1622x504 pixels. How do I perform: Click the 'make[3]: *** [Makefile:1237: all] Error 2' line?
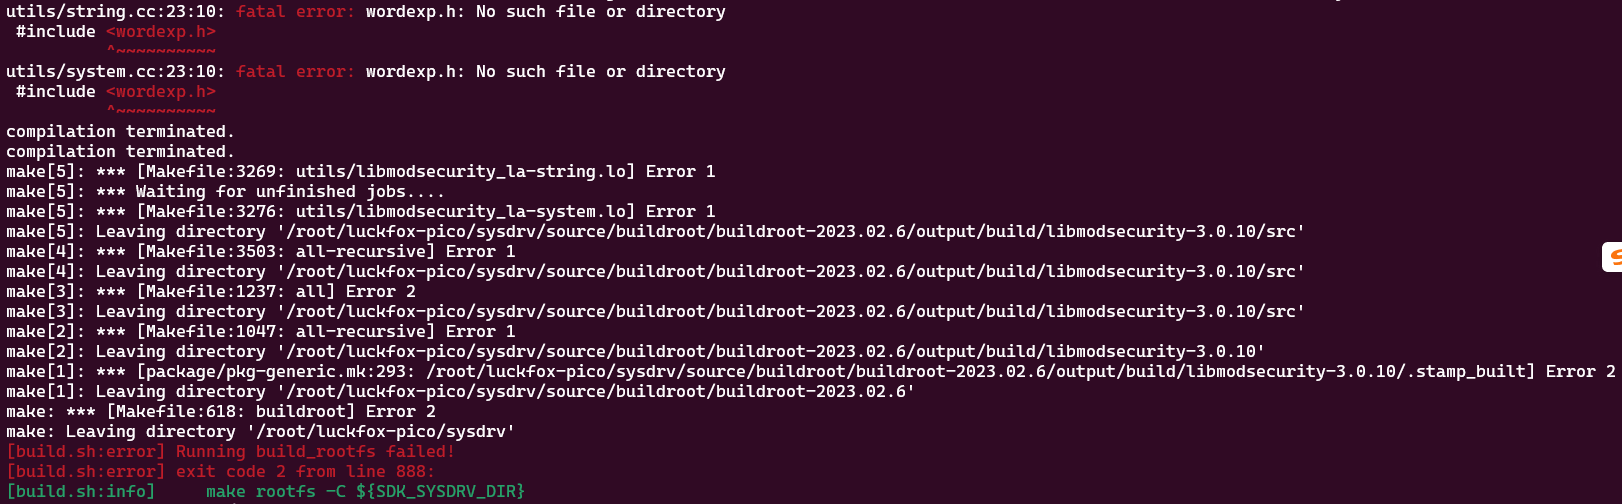coord(211,292)
